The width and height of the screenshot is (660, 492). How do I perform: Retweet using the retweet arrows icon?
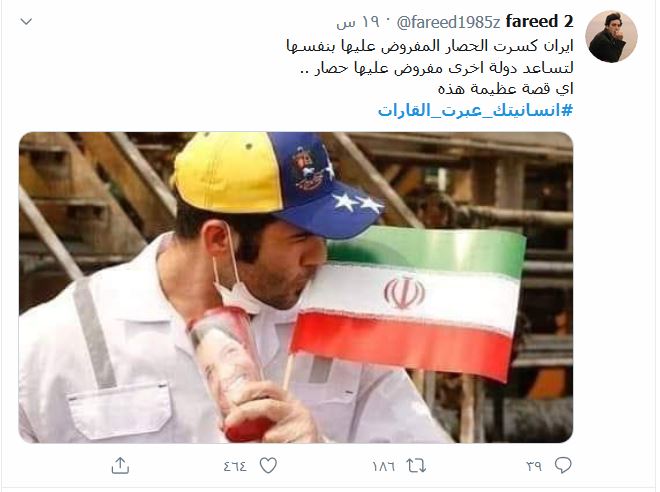416,466
